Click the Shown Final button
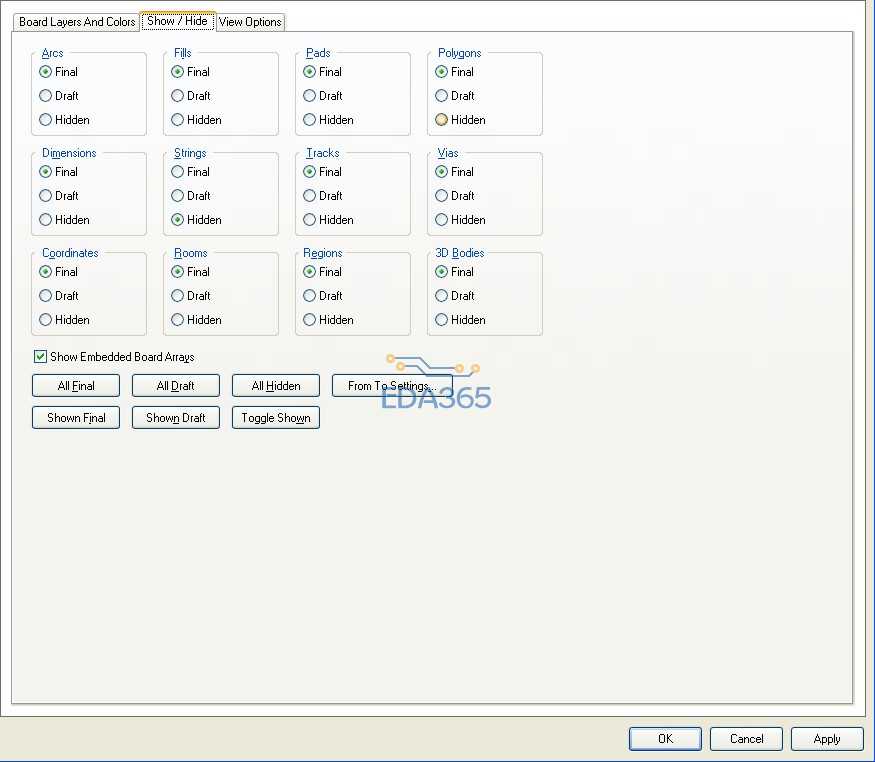The height and width of the screenshot is (762, 875). [x=76, y=417]
